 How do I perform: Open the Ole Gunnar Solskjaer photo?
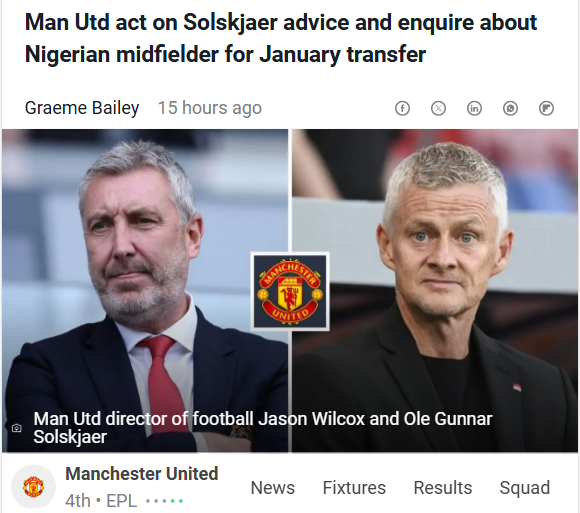(435, 290)
